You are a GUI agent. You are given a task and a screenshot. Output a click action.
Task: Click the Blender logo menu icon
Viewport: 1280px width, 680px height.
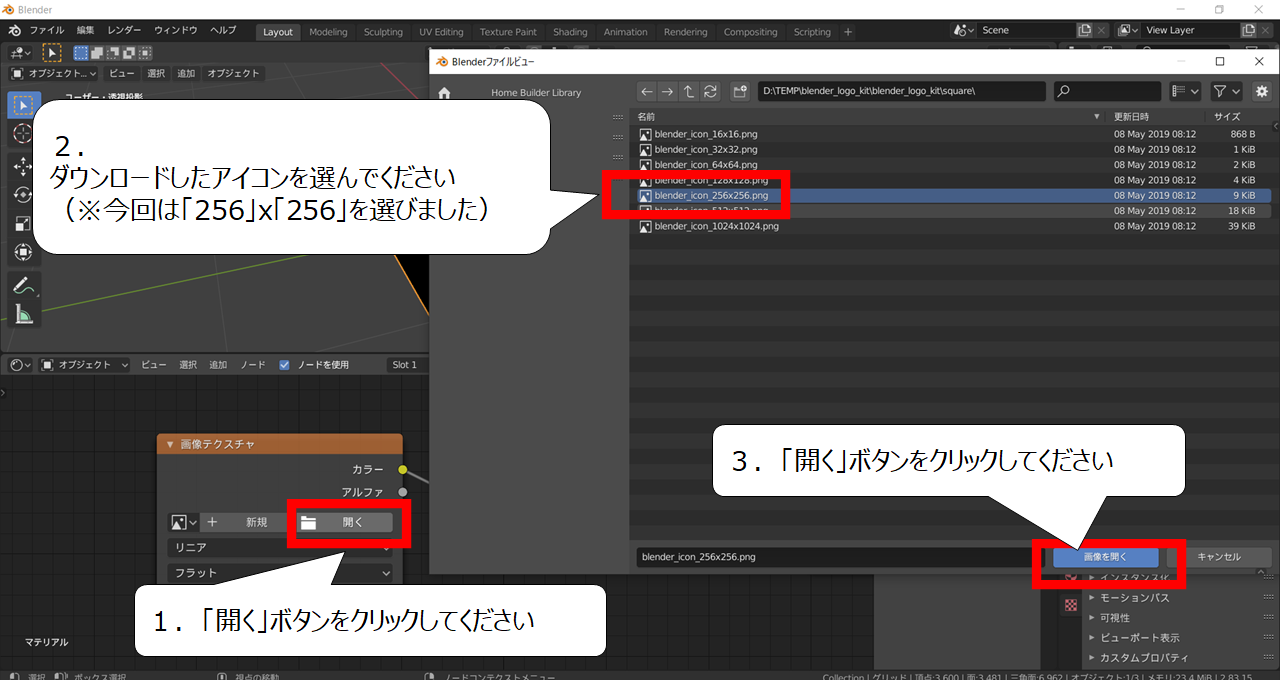pos(14,31)
